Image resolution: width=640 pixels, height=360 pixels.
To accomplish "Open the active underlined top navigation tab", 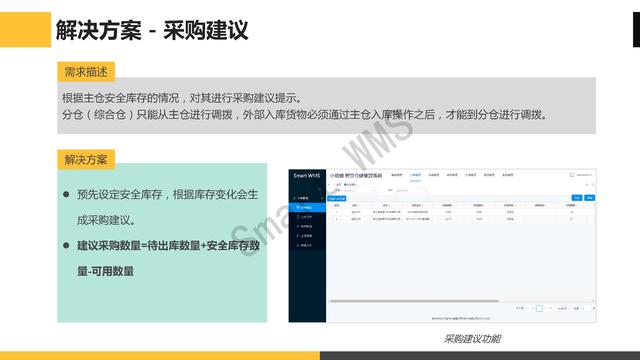I will [415, 176].
